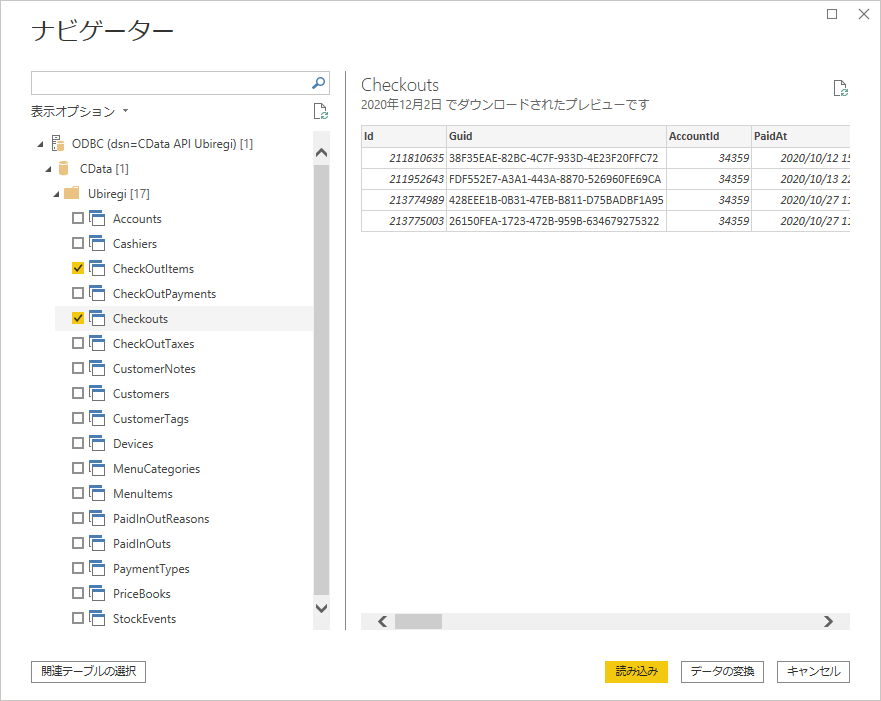
Task: Click the preview horizontal scrollbar thumb
Action: 418,622
